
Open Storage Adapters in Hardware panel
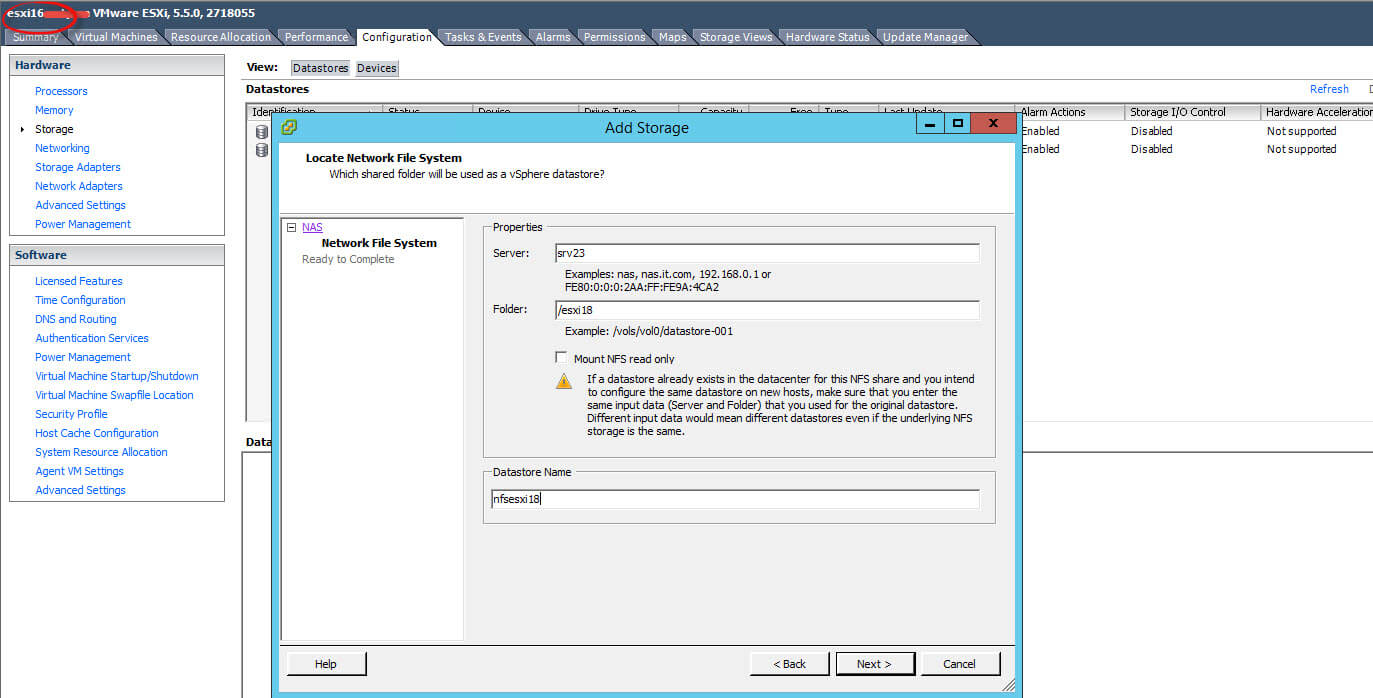point(78,167)
